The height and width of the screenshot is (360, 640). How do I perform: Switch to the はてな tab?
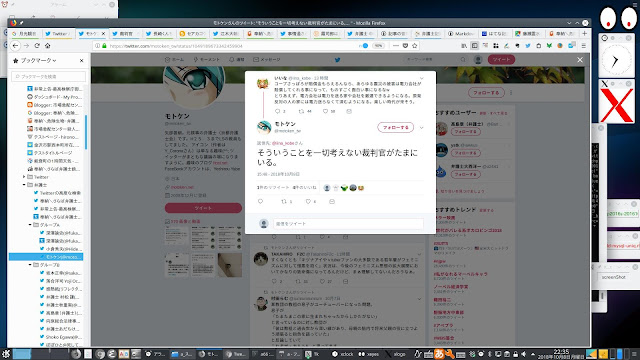[x=494, y=33]
